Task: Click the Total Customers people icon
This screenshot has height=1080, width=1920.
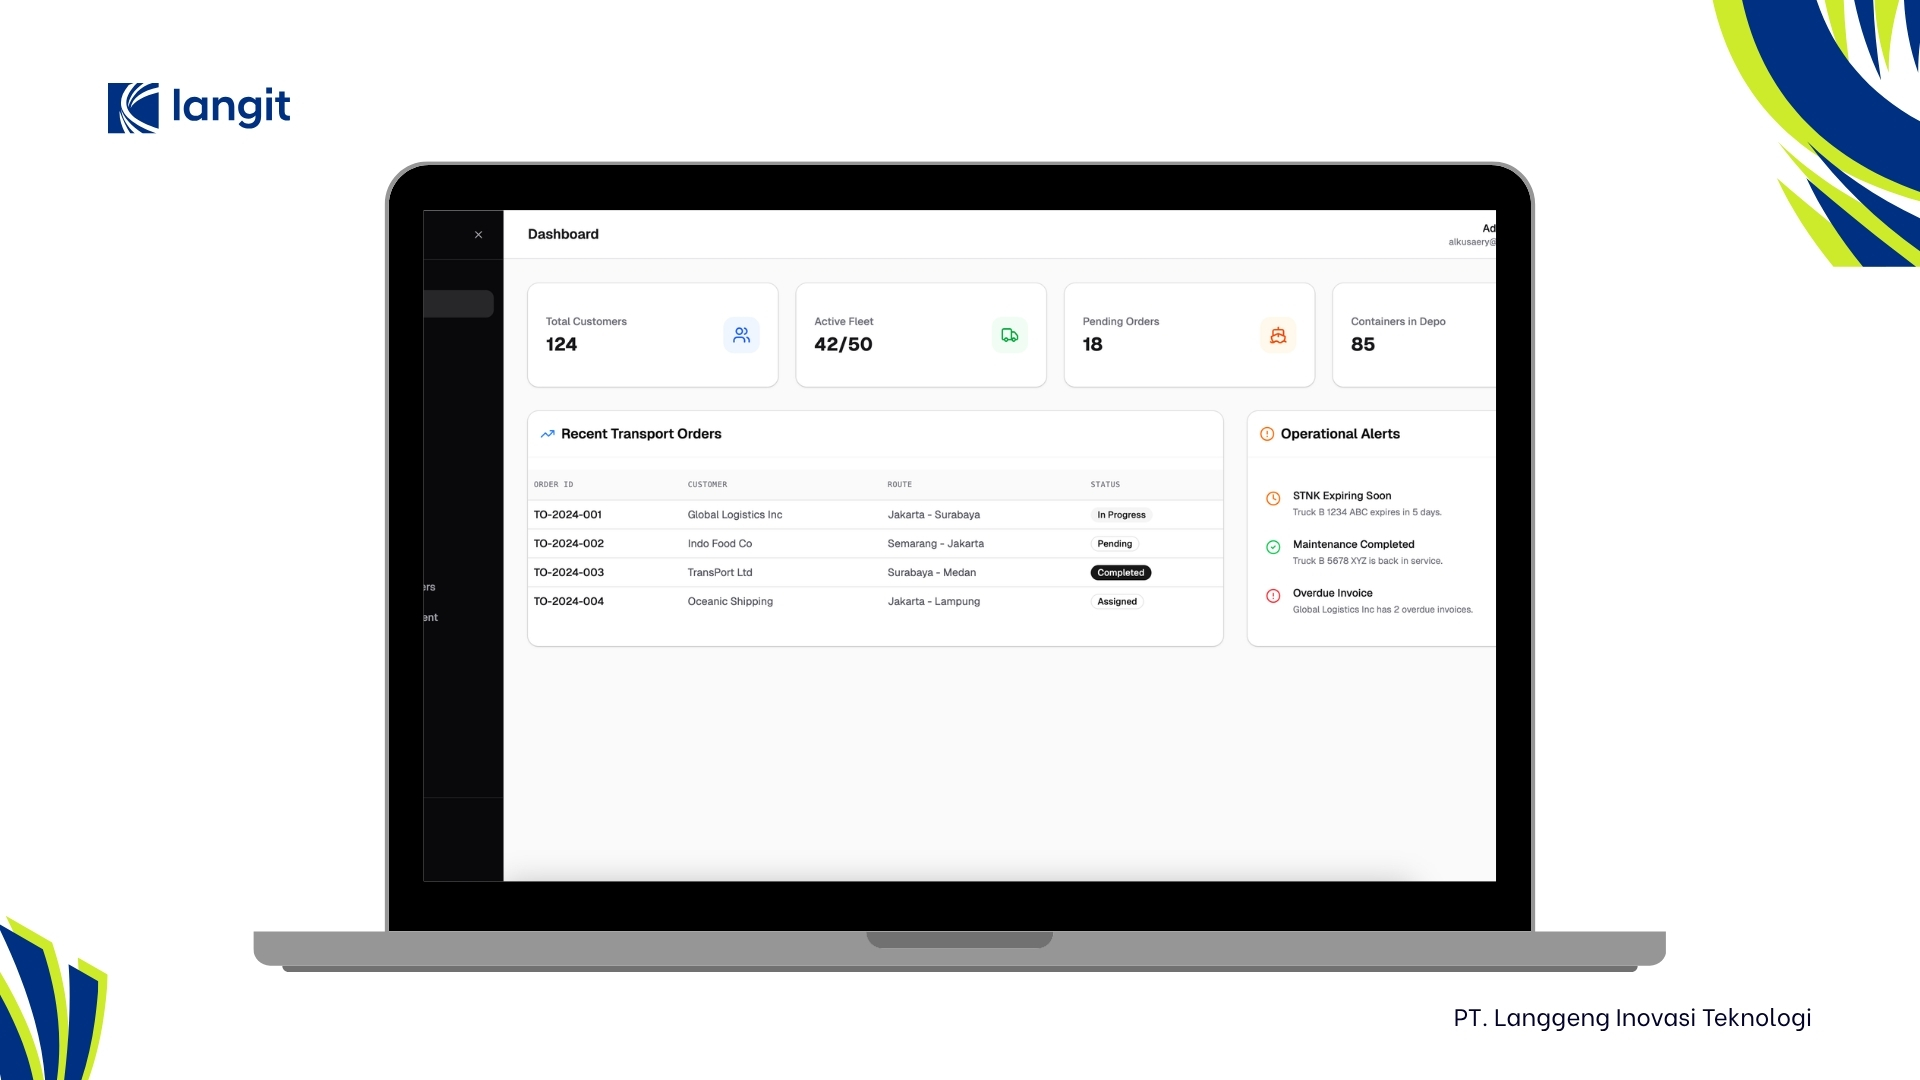Action: [x=741, y=335]
